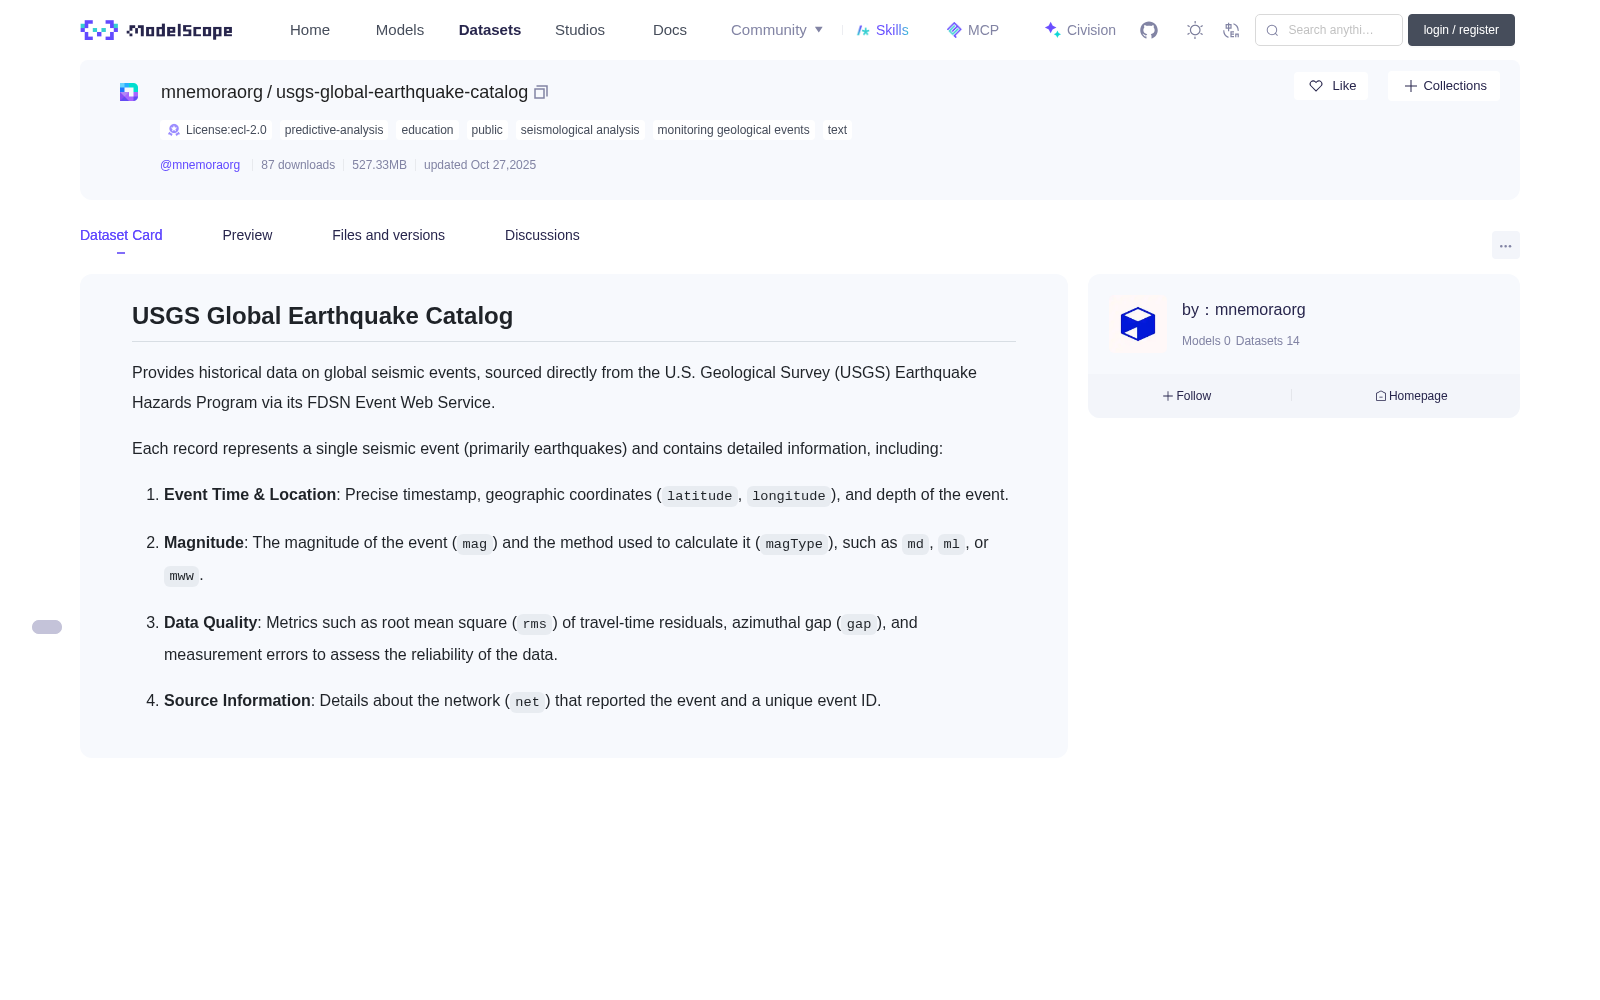Open the ModelScope logo homepage
The height and width of the screenshot is (1000, 1600).
coord(156,30)
